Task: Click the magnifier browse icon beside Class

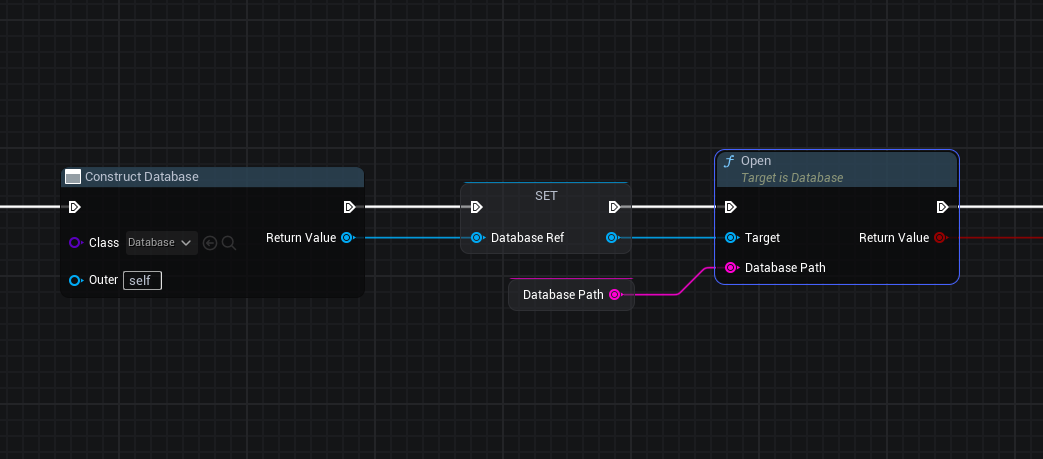Action: pyautogui.click(x=229, y=242)
